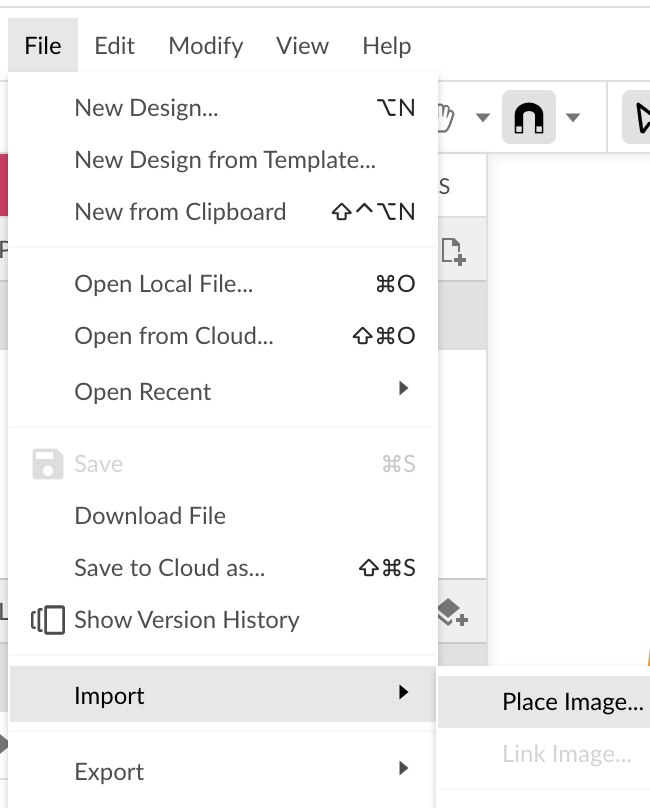650x808 pixels.
Task: Select the pointer arrow tool
Action: pyautogui.click(x=639, y=117)
